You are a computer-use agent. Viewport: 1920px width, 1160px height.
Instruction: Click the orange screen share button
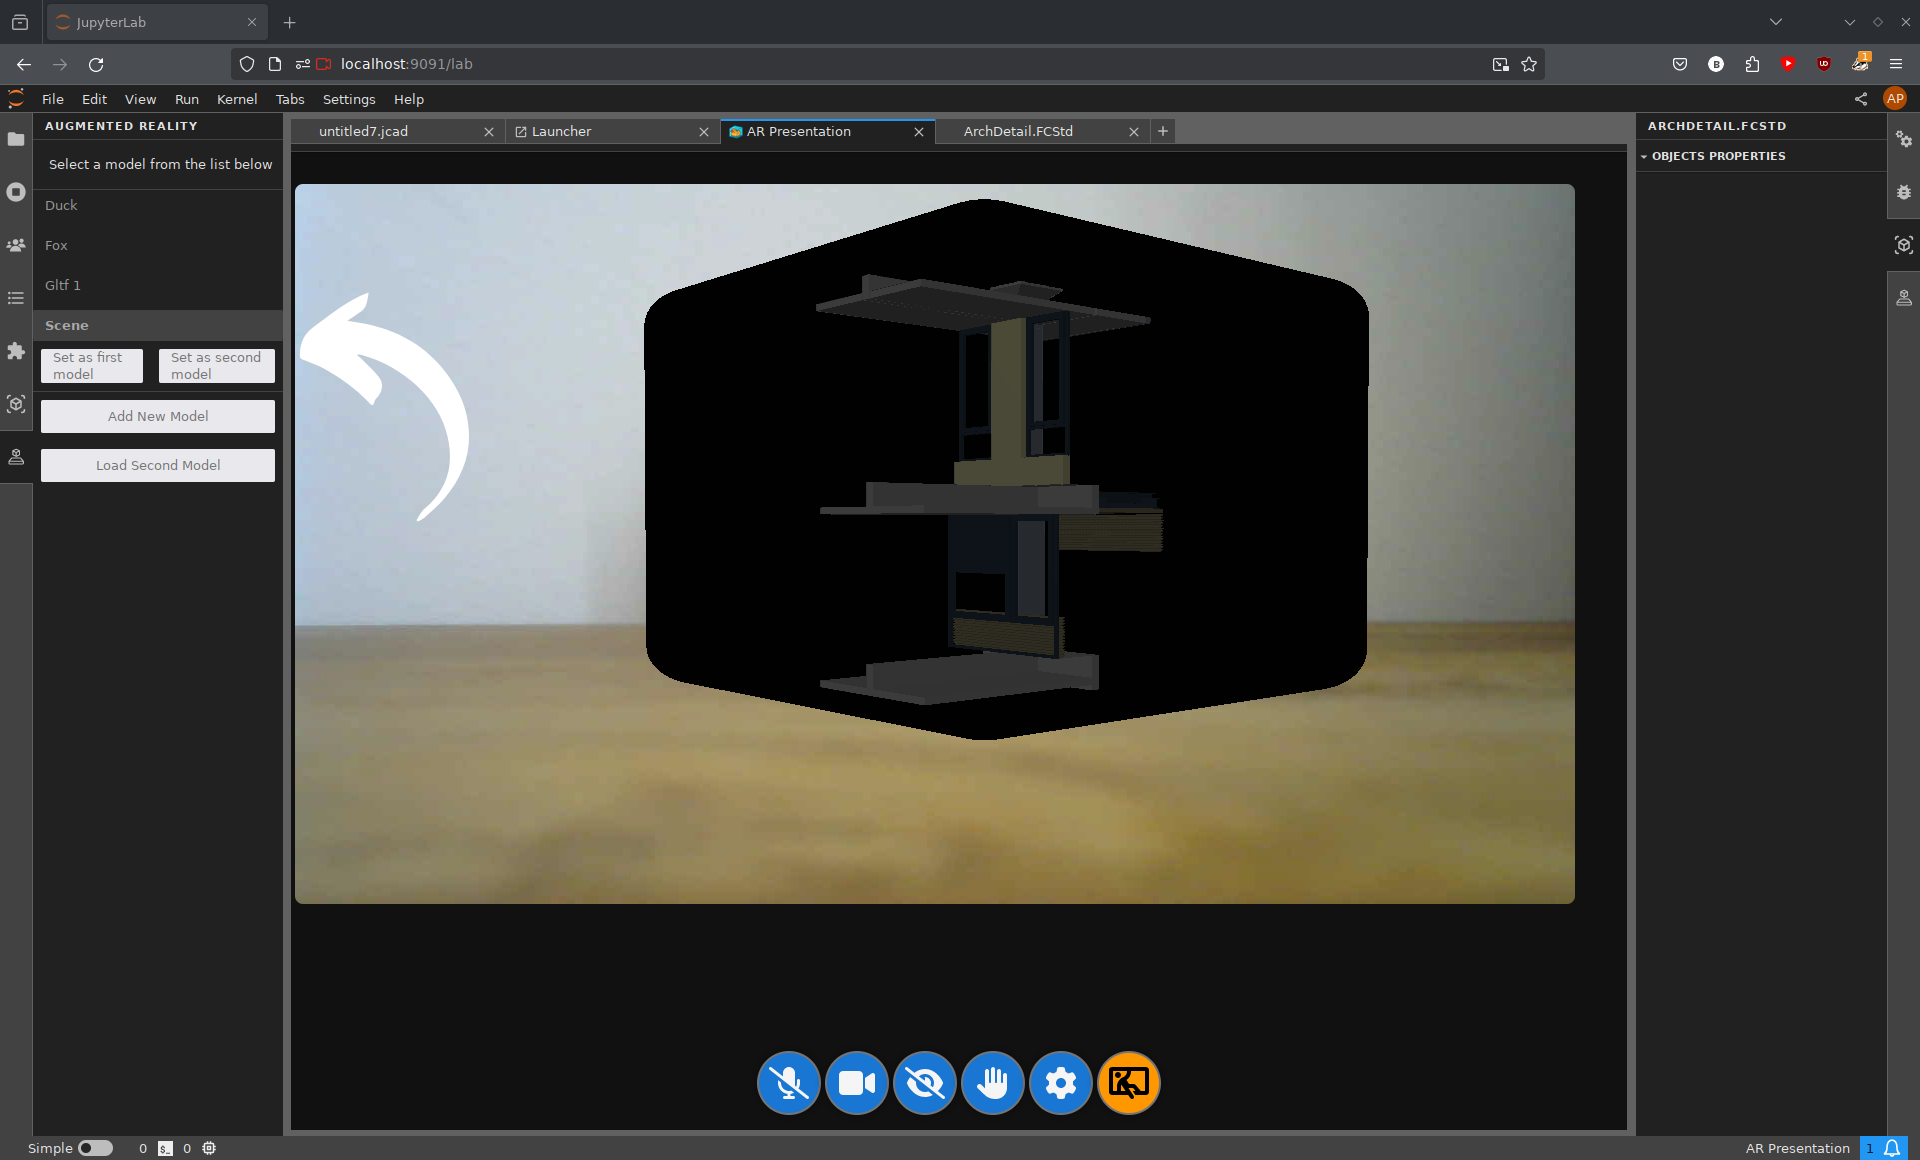[x=1128, y=1083]
